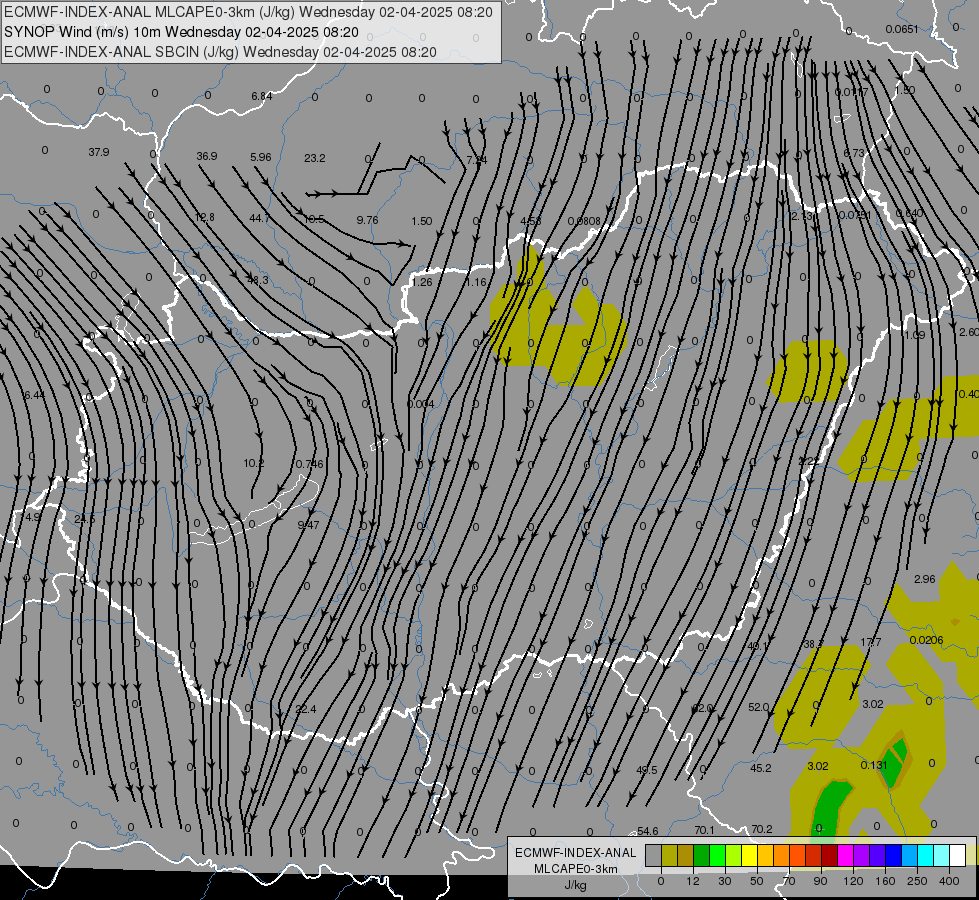979x900 pixels.
Task: Click the 23.2 map value
Action: tap(315, 158)
